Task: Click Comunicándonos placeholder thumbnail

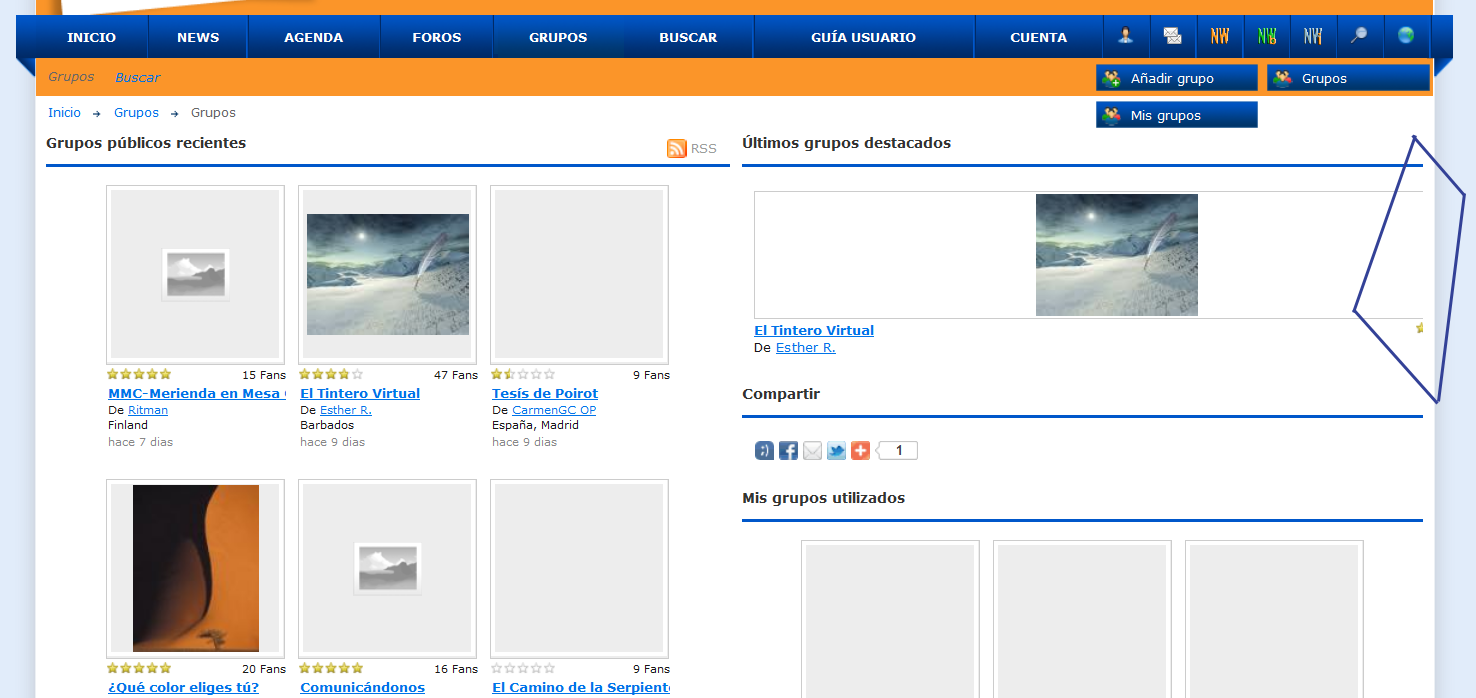Action: (387, 568)
